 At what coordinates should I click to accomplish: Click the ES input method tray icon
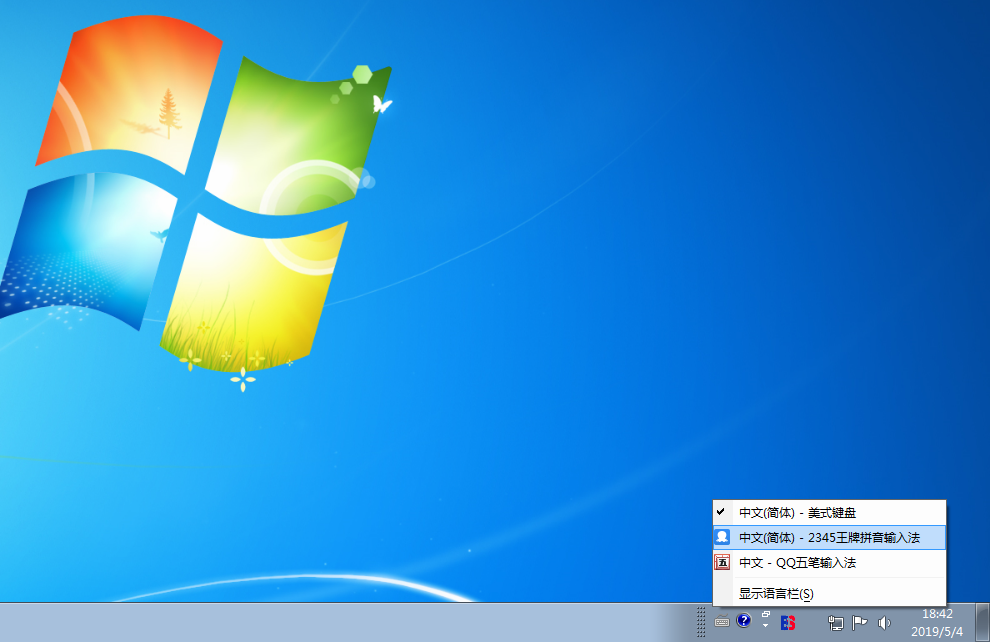click(787, 621)
